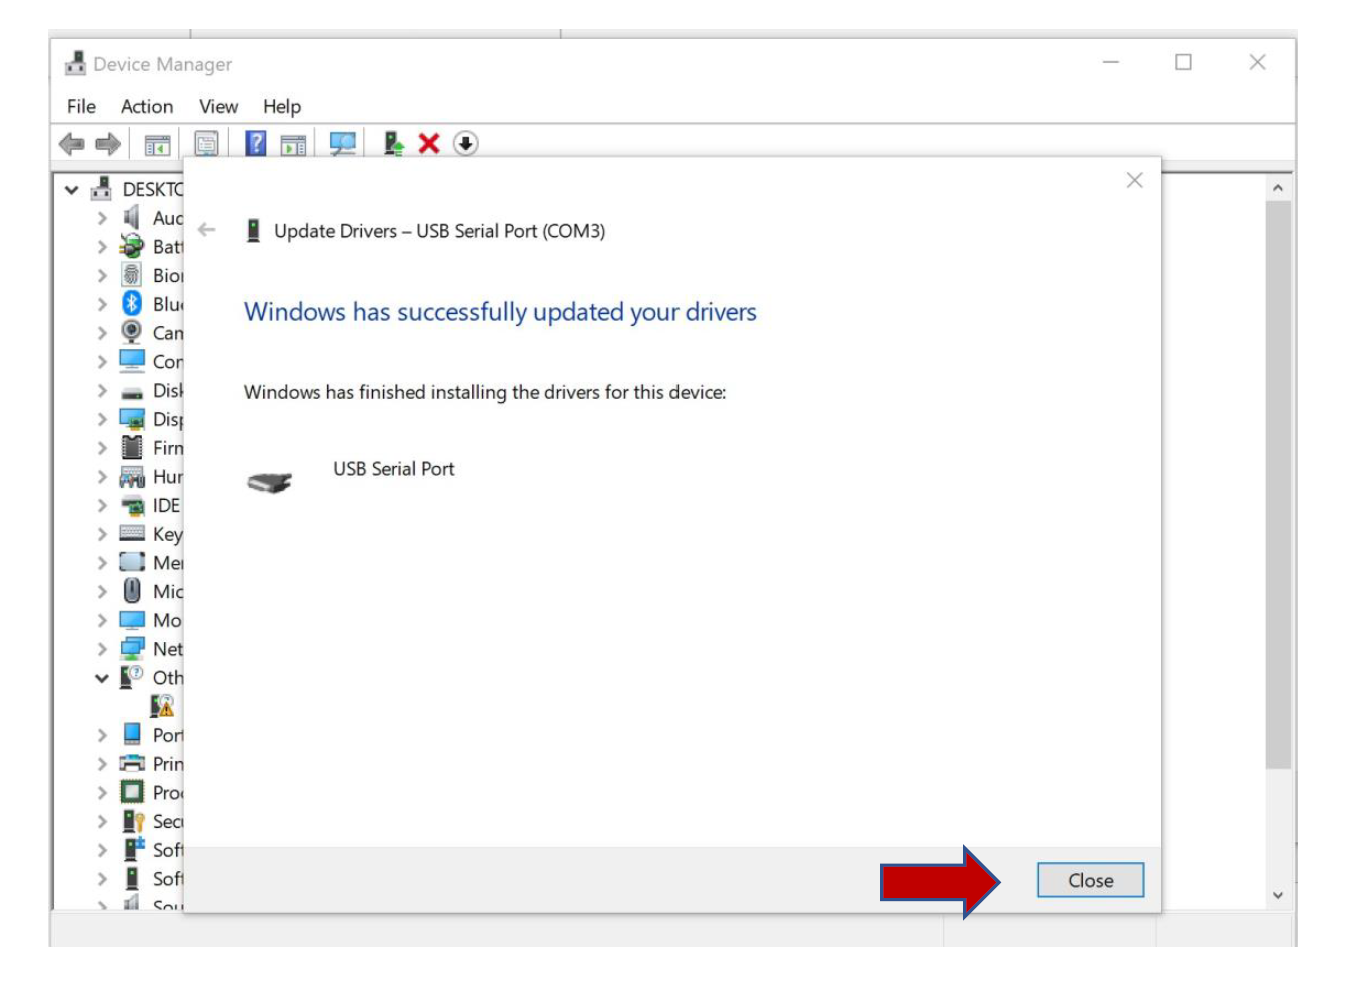
Task: Click the Forward arrow in Device Manager toolbar
Action: [108, 144]
